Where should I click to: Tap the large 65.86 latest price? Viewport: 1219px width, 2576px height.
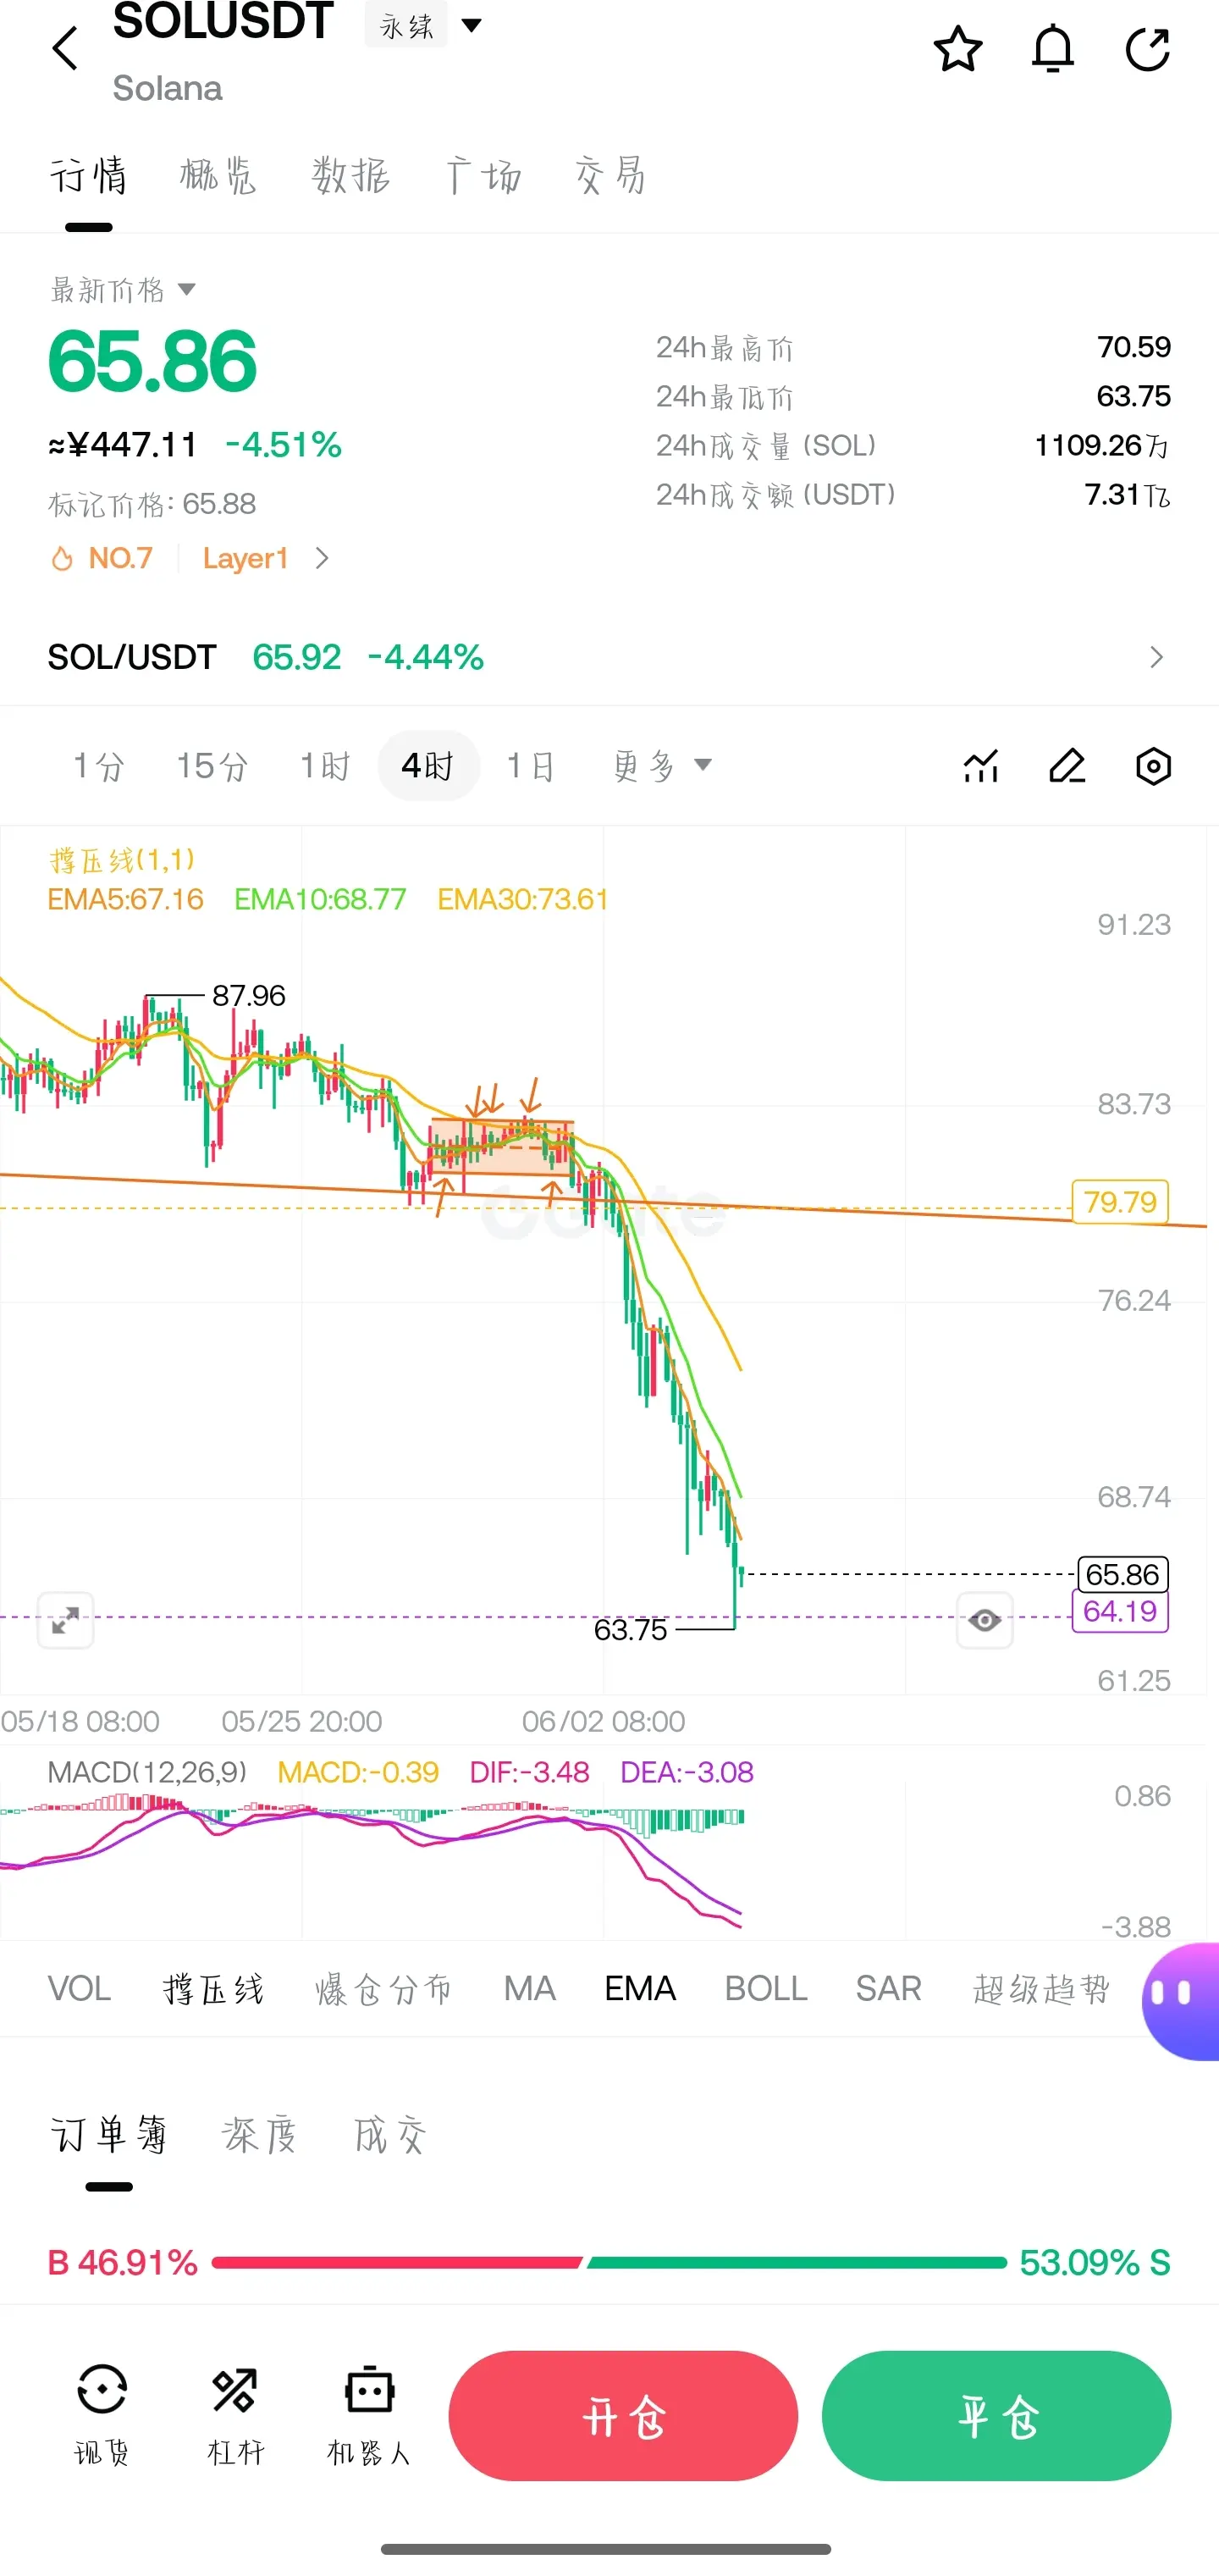point(152,362)
